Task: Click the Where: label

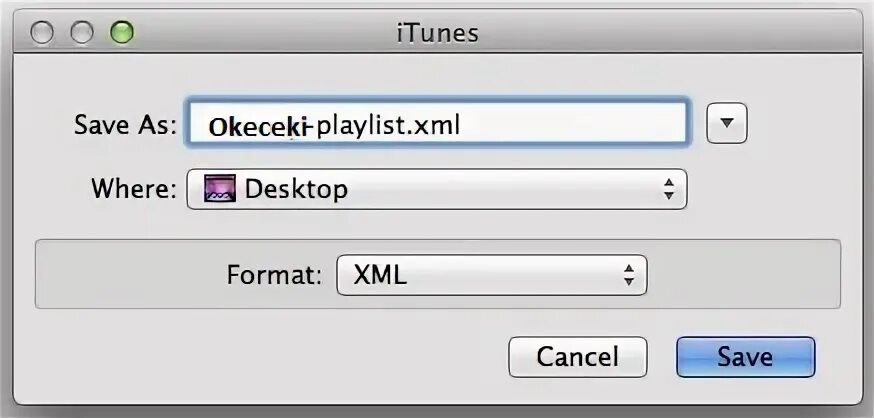Action: point(134,189)
